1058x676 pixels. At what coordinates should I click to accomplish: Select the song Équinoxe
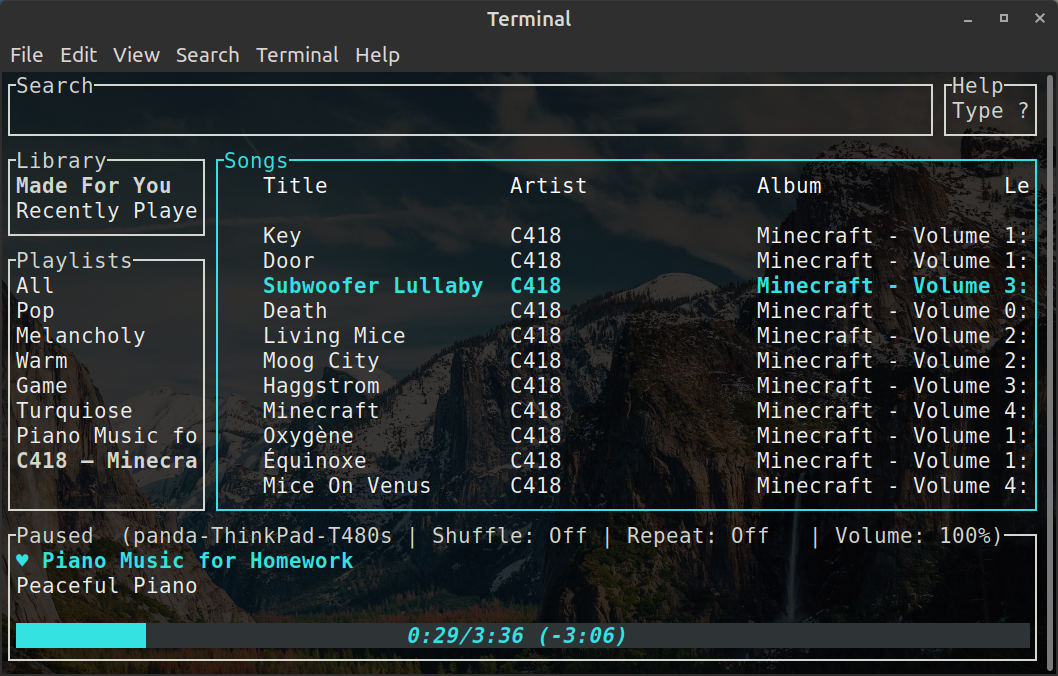pos(314,460)
